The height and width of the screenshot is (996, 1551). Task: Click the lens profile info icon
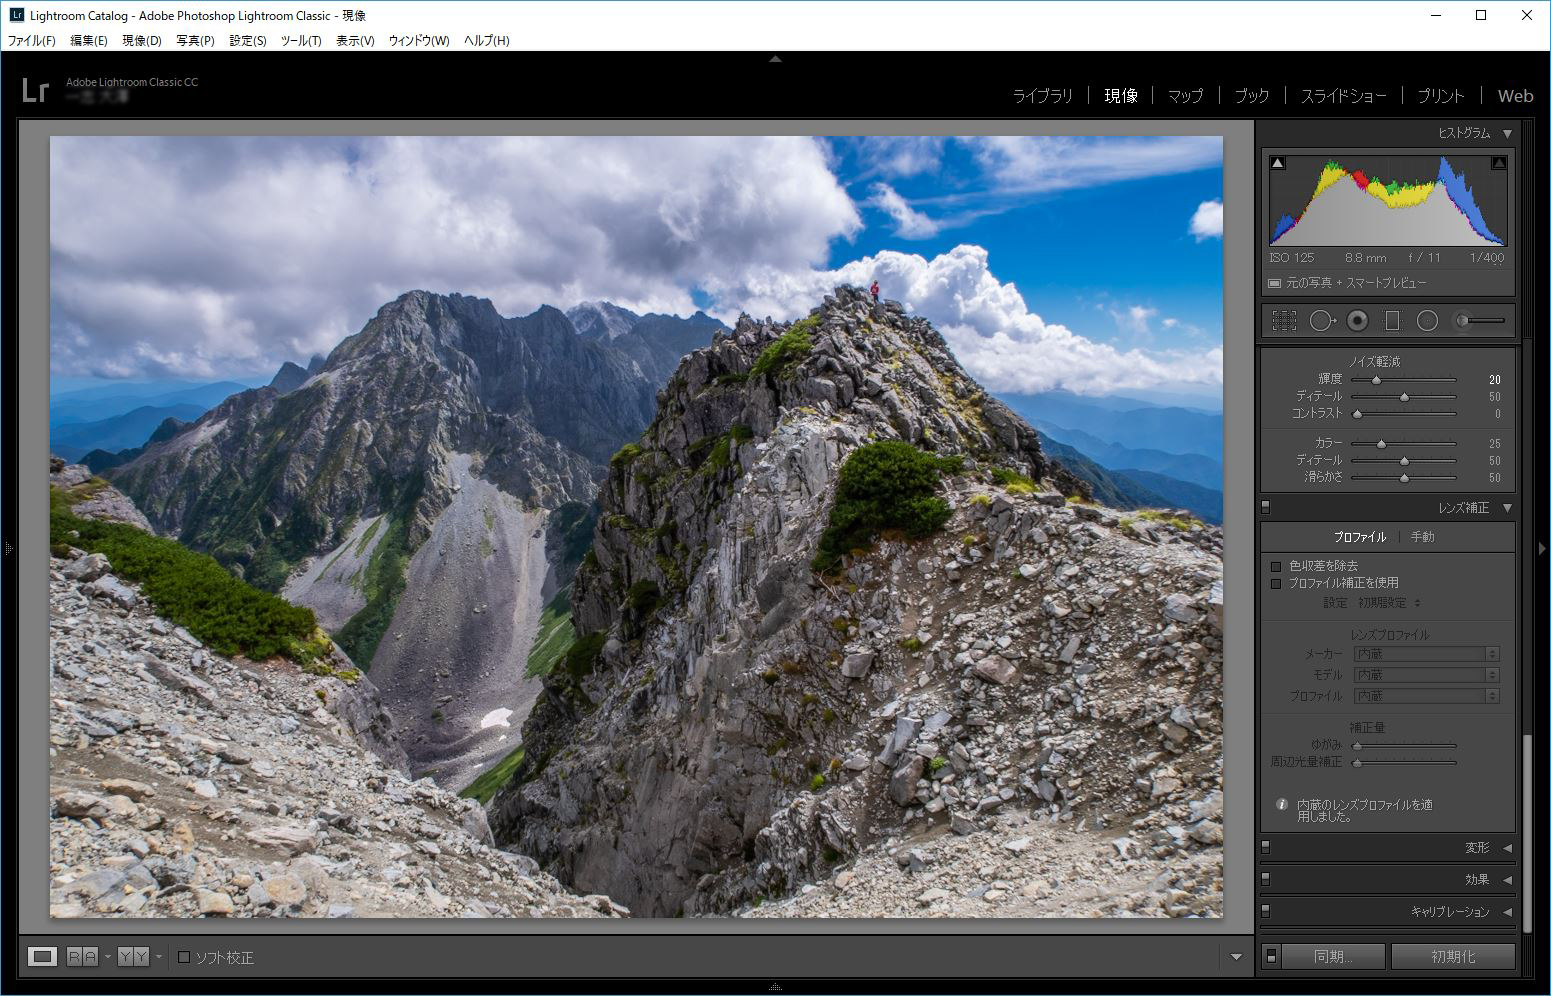pyautogui.click(x=1282, y=804)
